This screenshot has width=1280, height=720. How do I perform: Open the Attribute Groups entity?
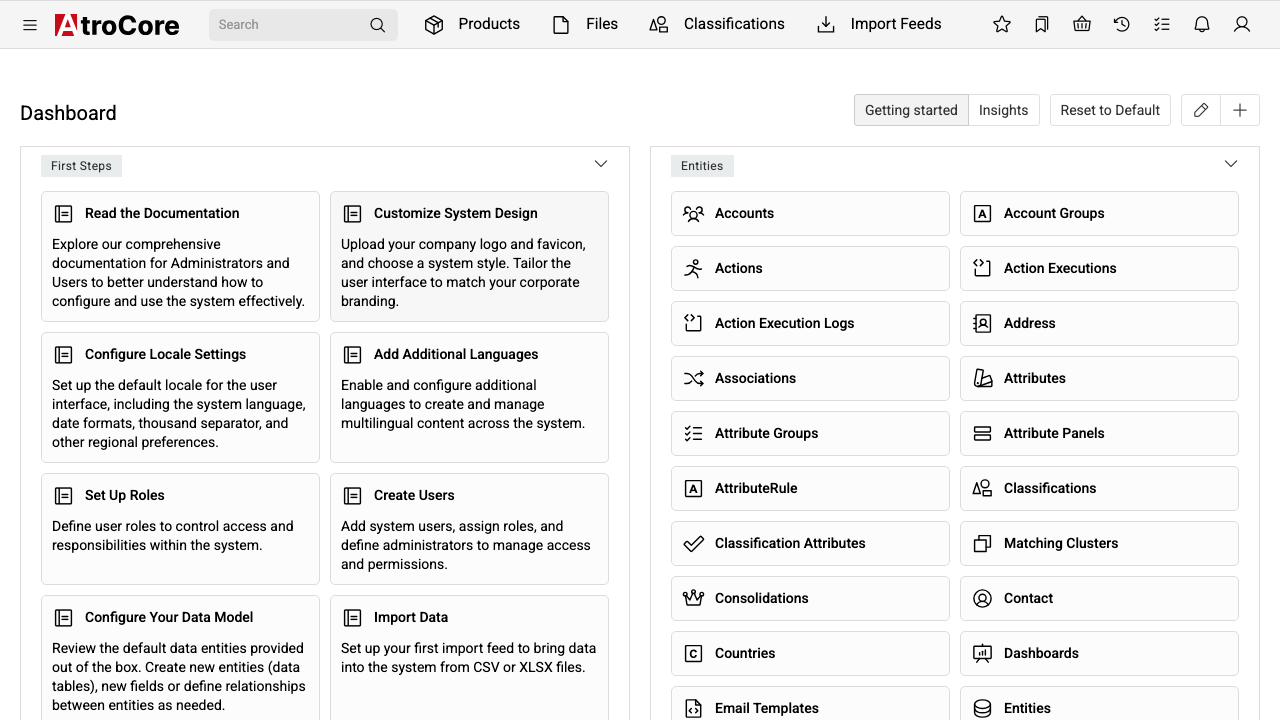[810, 434]
